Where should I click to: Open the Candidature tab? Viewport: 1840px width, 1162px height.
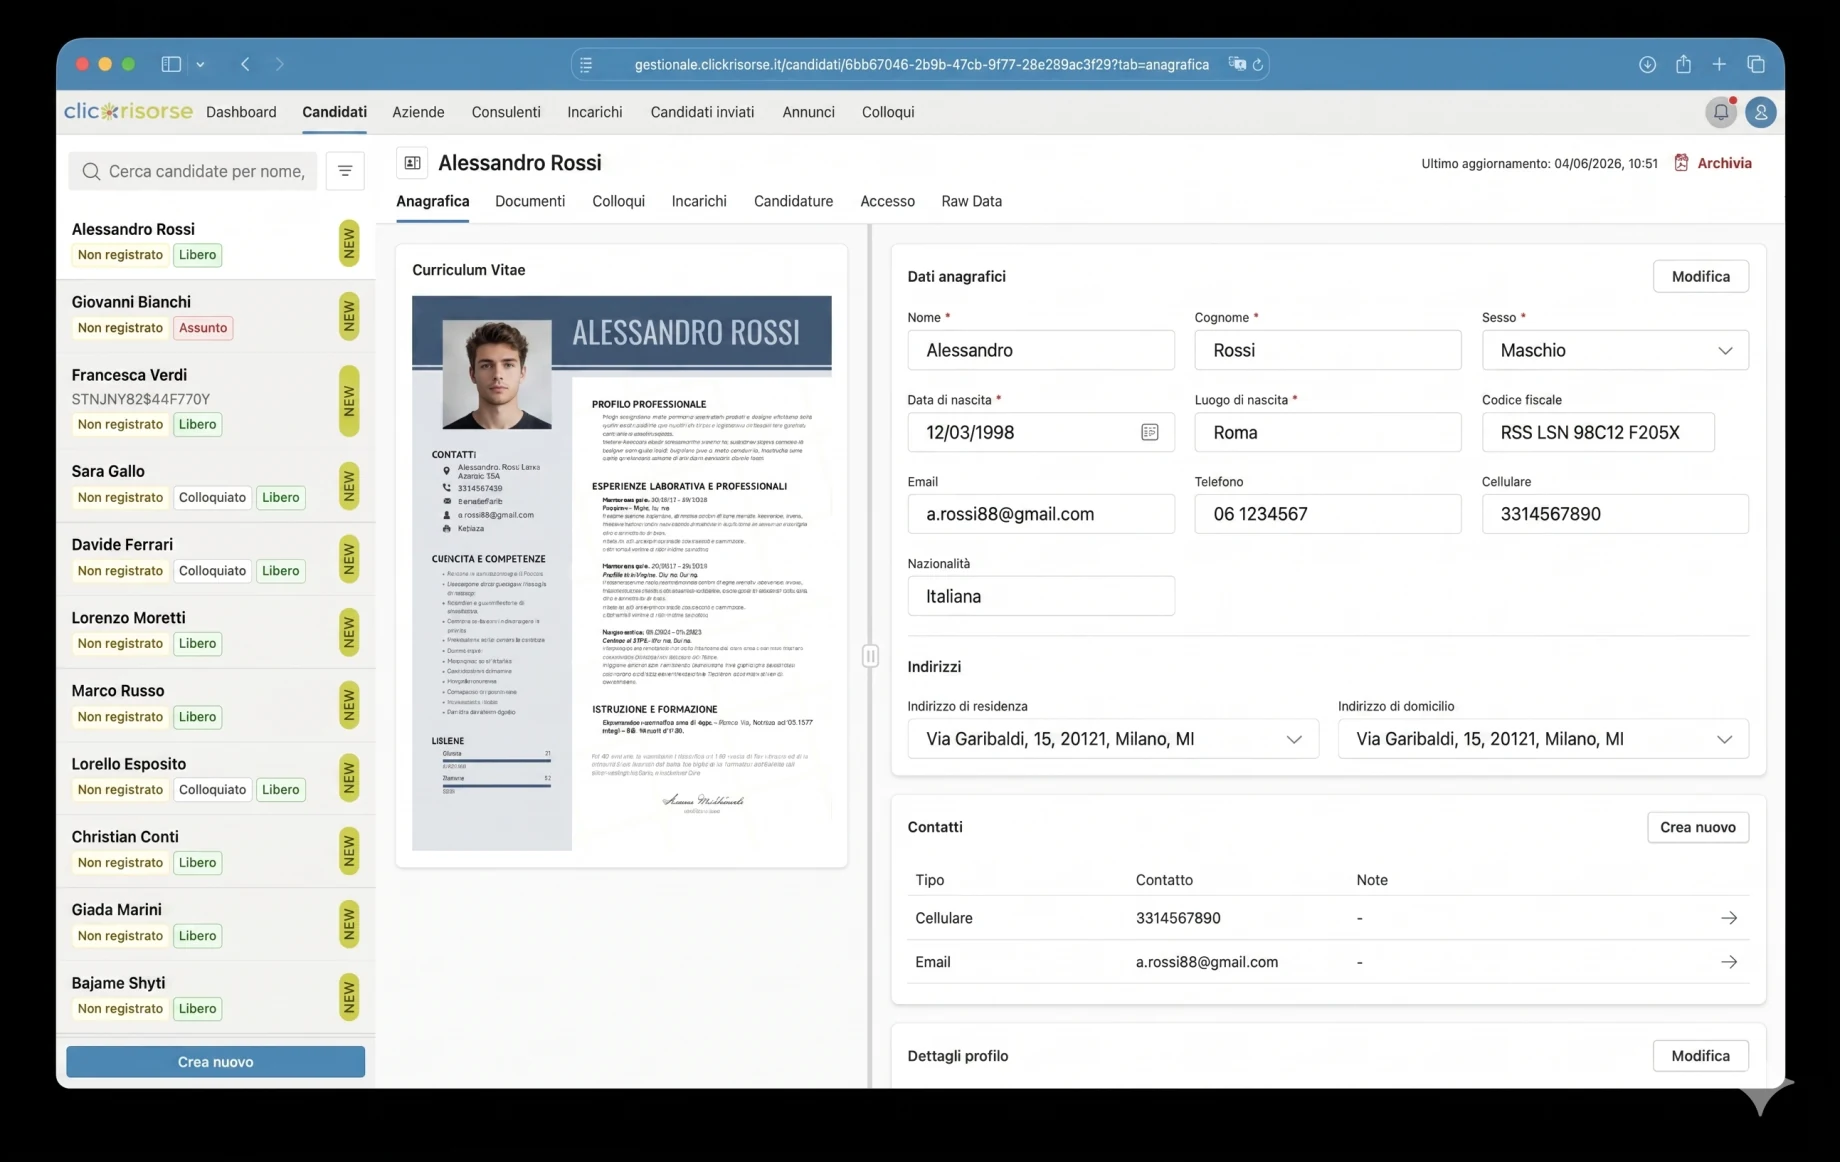pyautogui.click(x=793, y=201)
